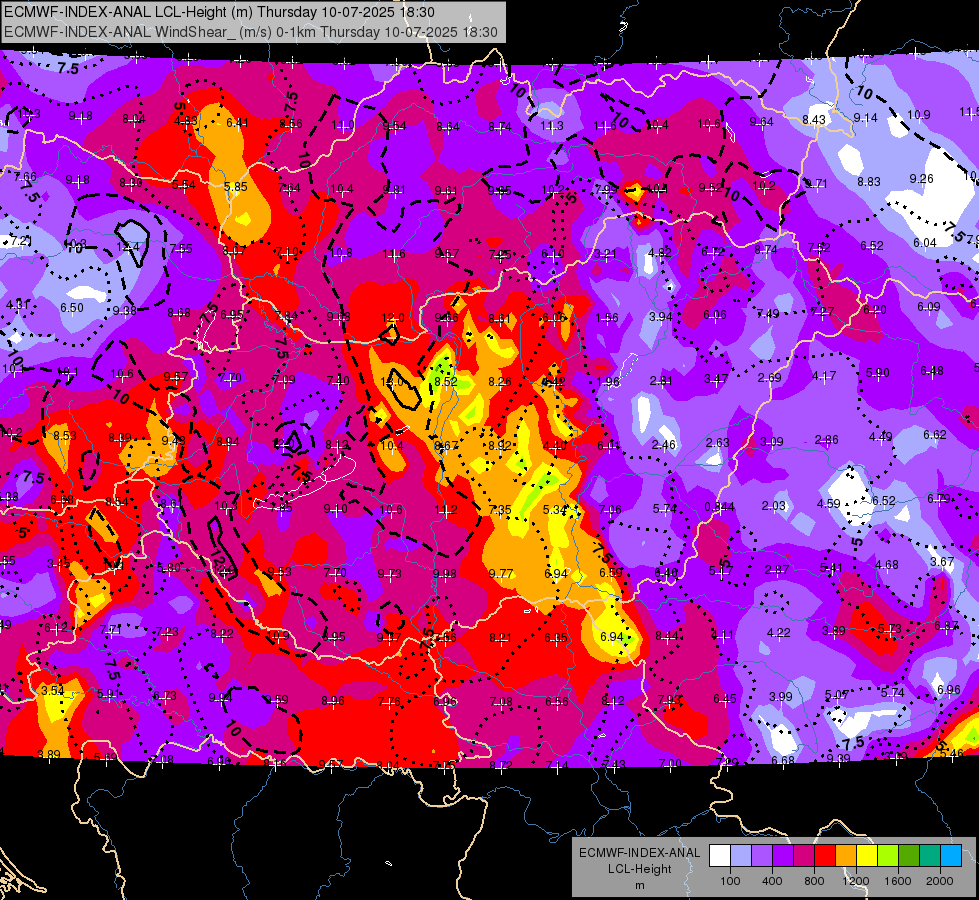The image size is (979, 900).
Task: Click the legend scale label 2000
Action: click(x=940, y=881)
